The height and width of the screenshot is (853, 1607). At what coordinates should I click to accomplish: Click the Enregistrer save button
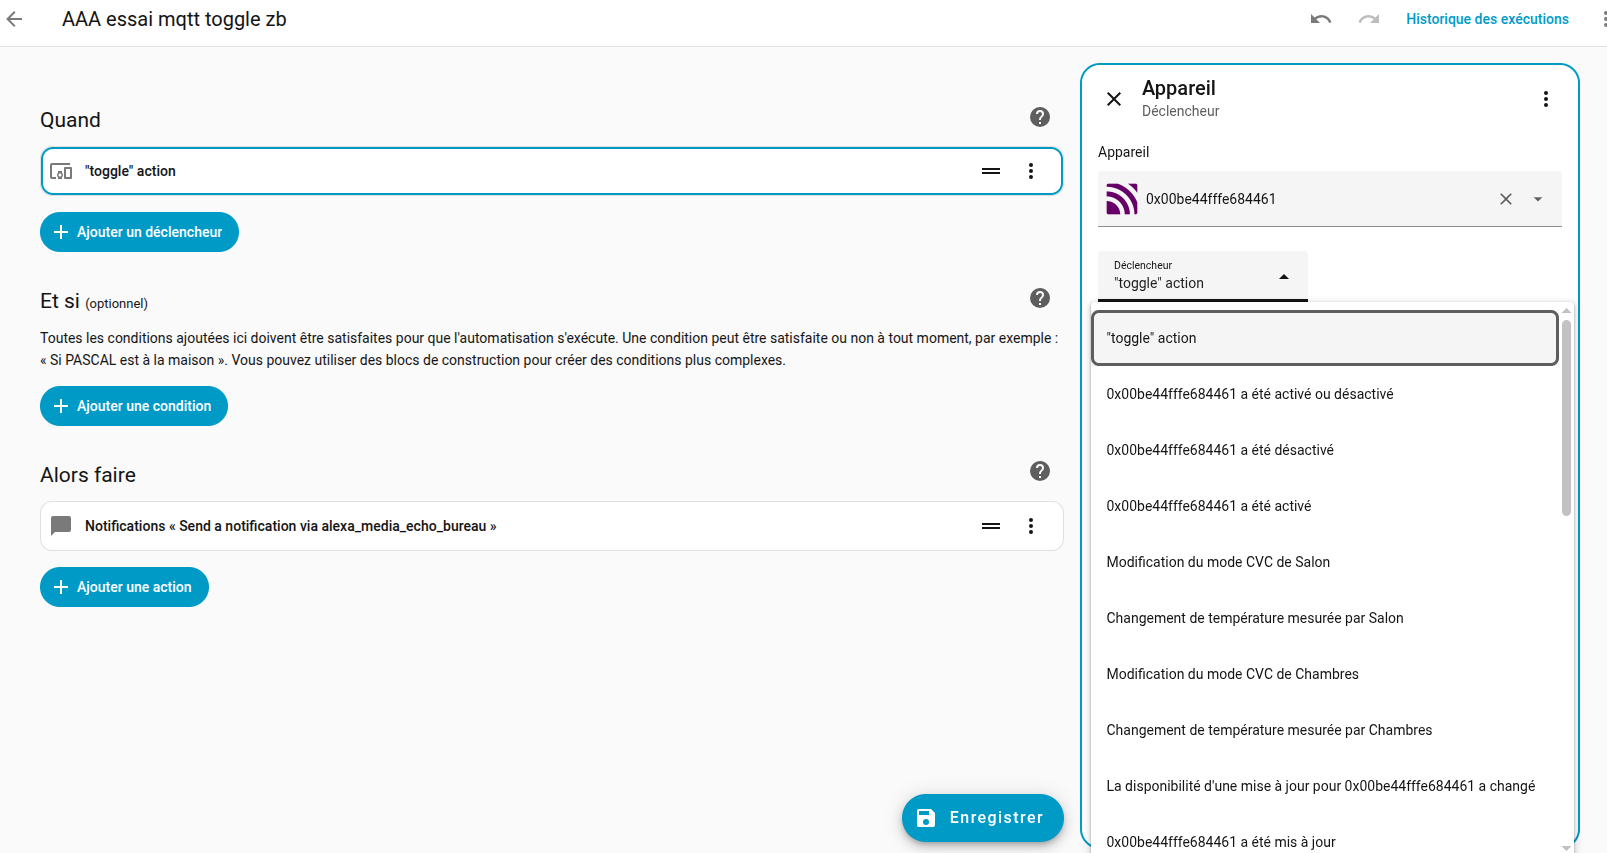coord(982,818)
